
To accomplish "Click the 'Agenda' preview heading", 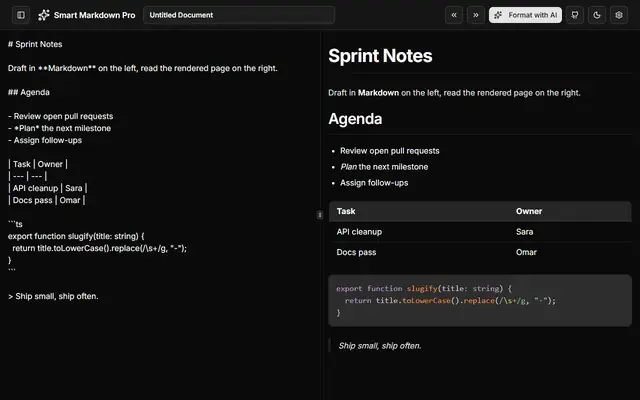I will 355,119.
